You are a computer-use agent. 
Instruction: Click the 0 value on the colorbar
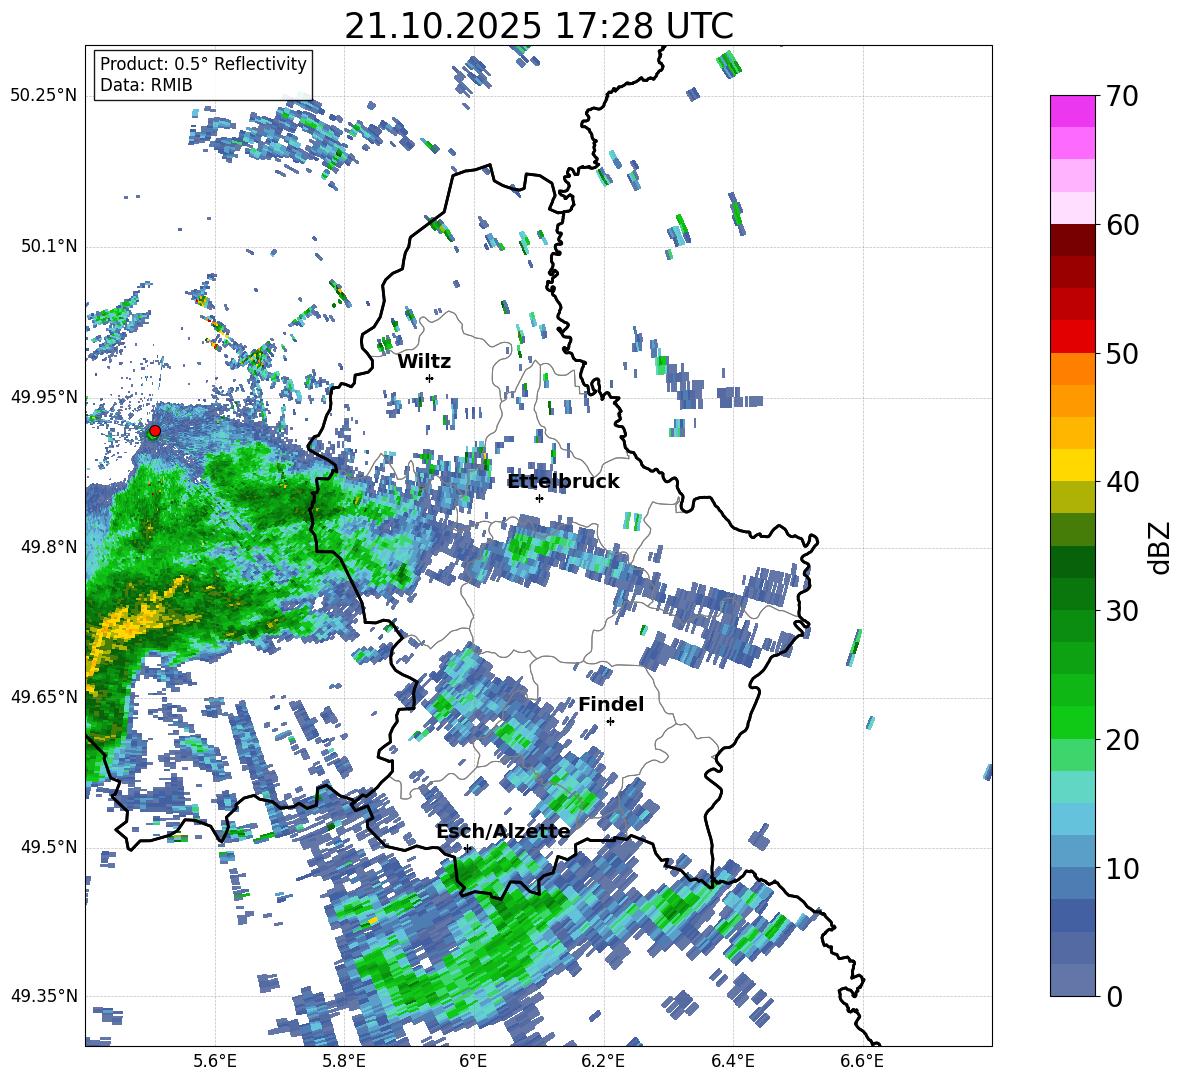point(1114,996)
